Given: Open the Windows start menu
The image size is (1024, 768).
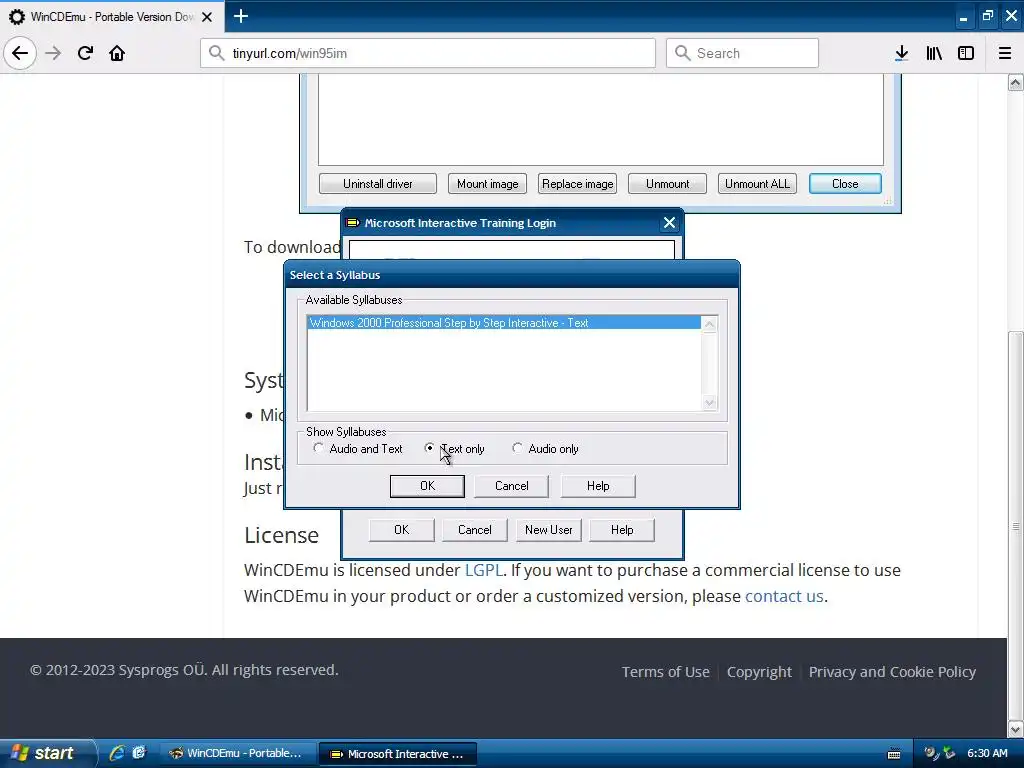Looking at the screenshot, I should (47, 754).
